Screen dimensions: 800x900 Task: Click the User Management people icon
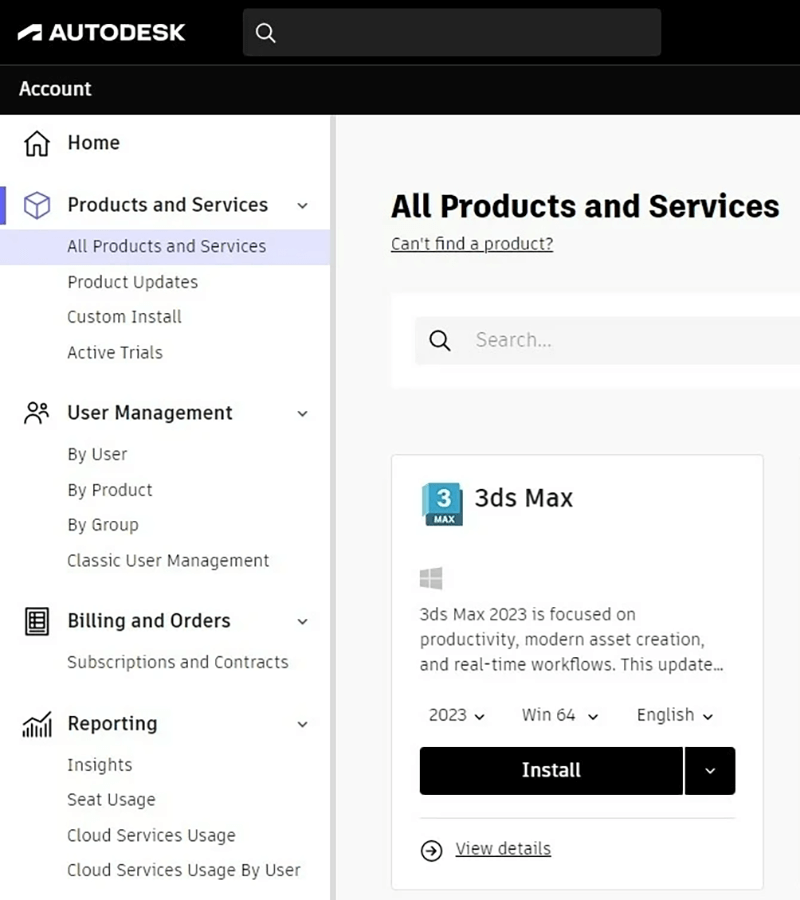[x=37, y=413]
